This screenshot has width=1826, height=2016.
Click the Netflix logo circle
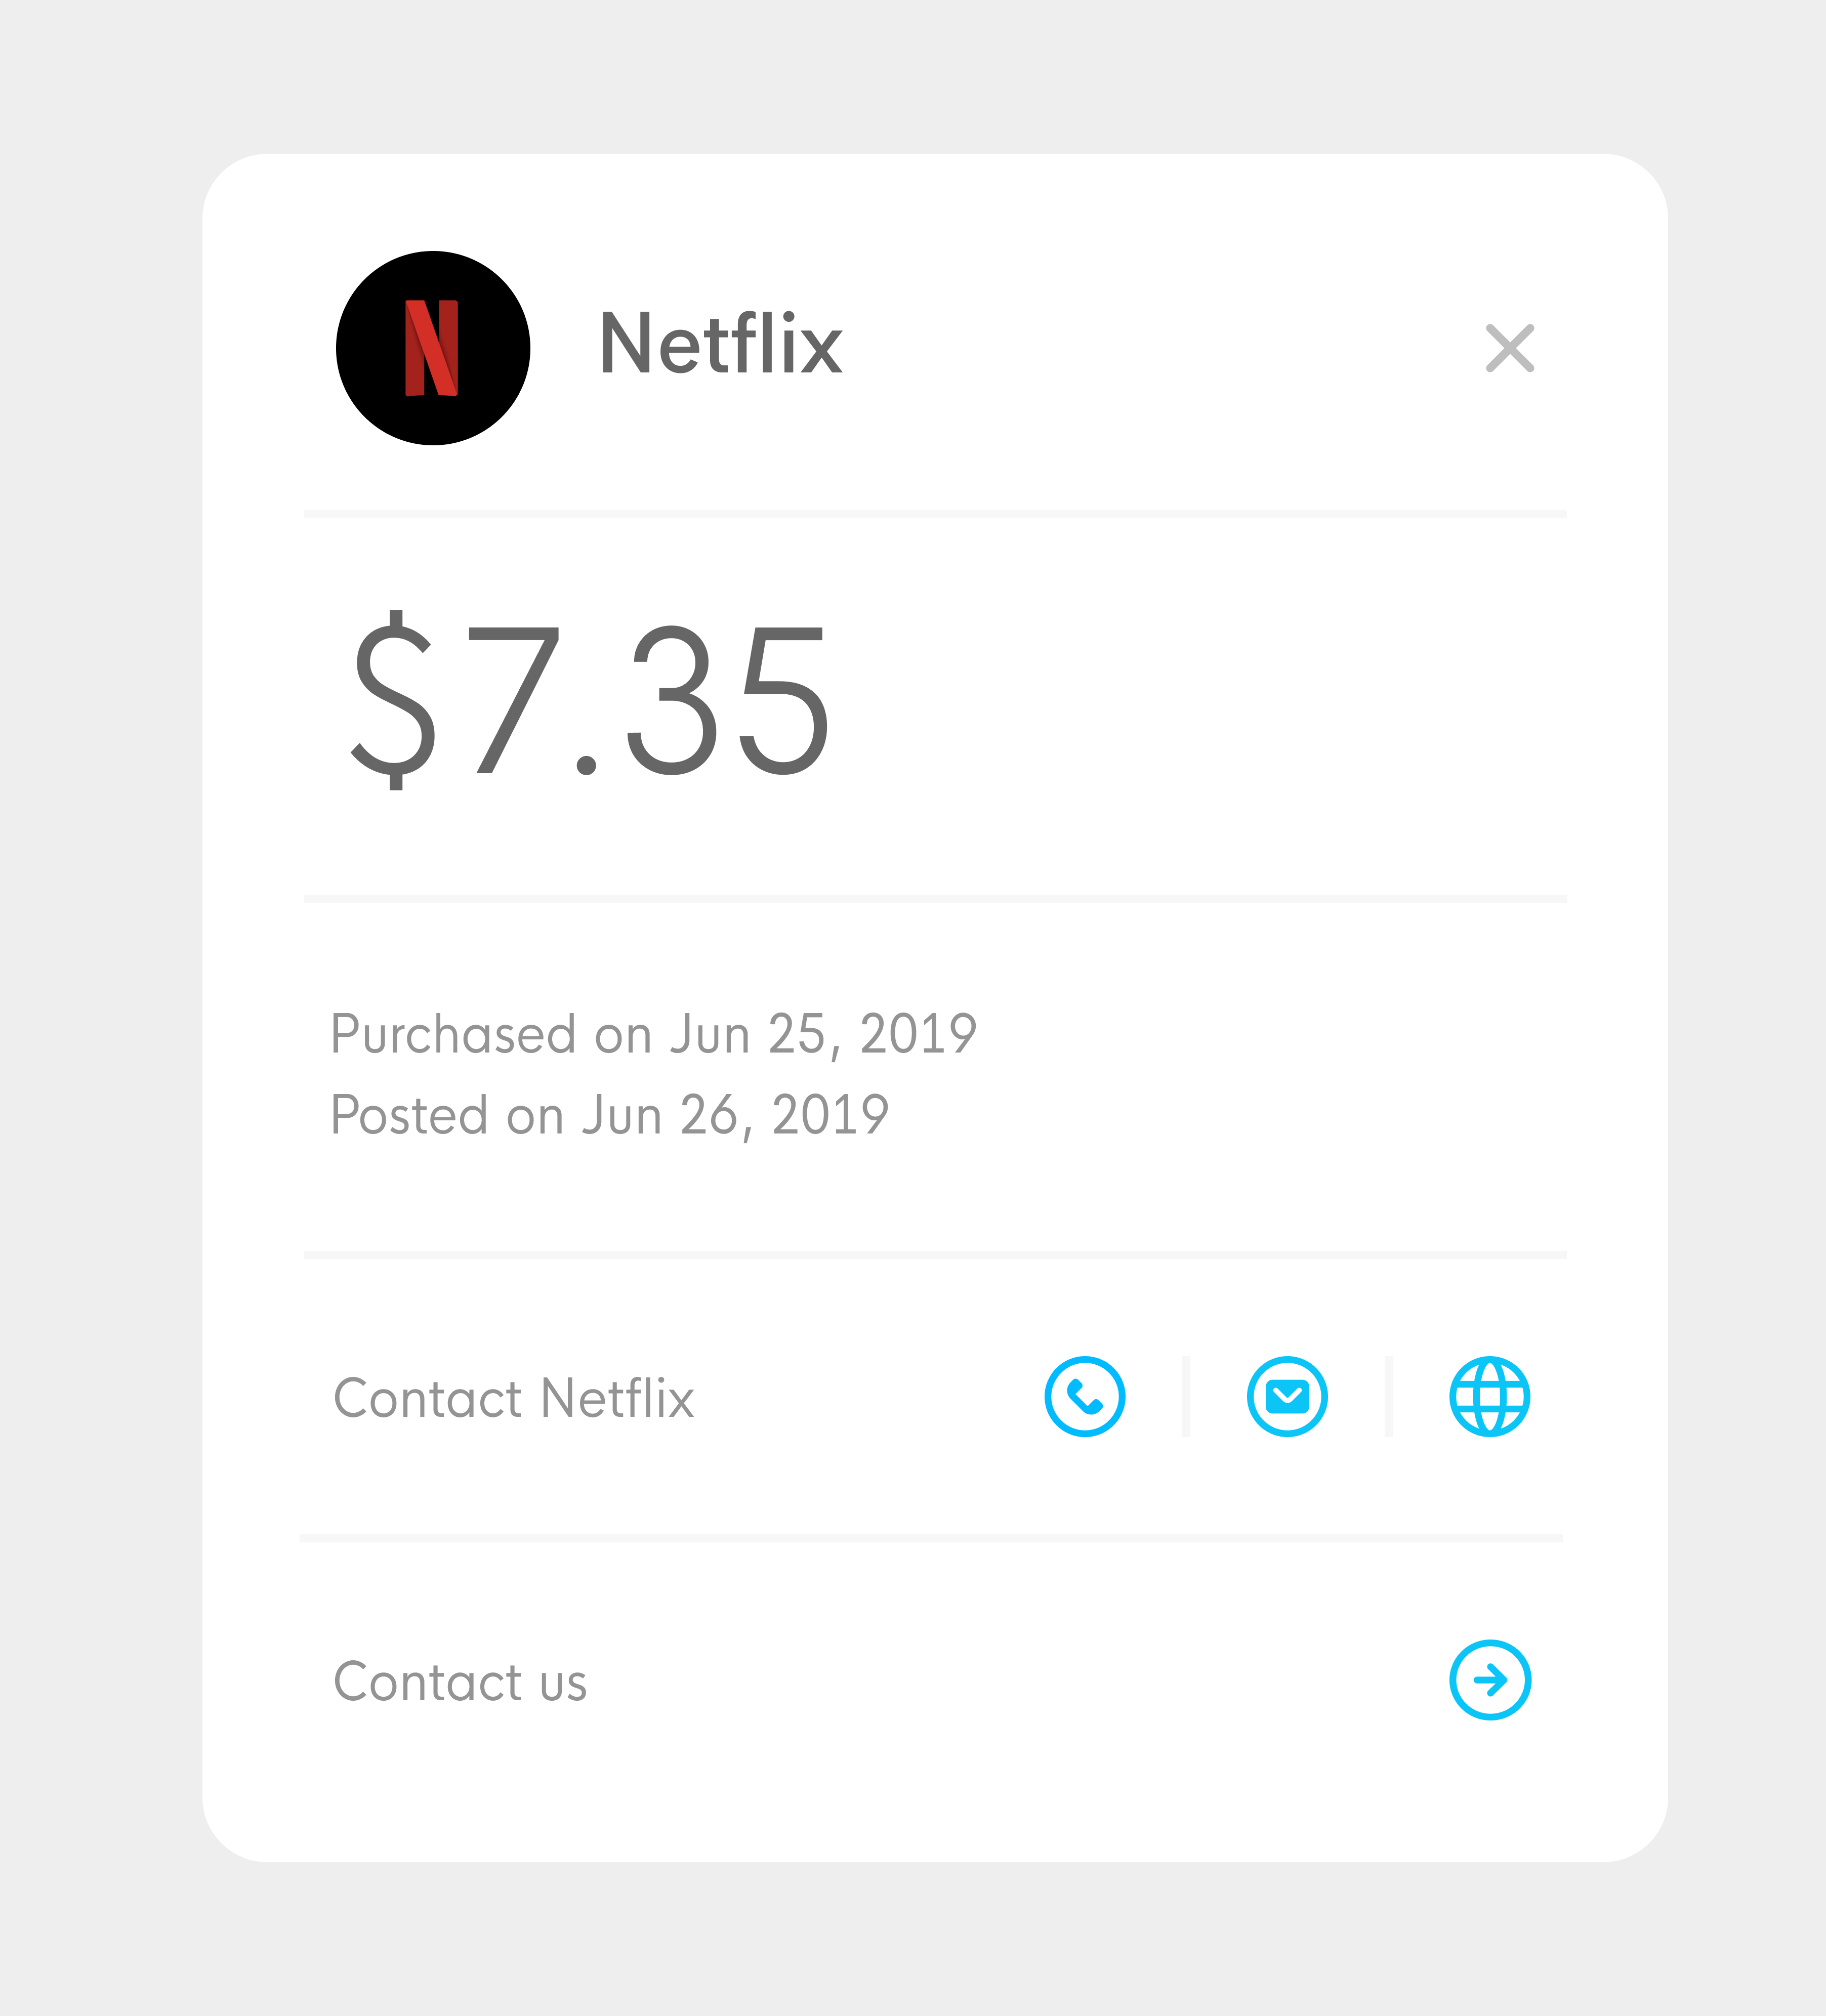(x=433, y=348)
